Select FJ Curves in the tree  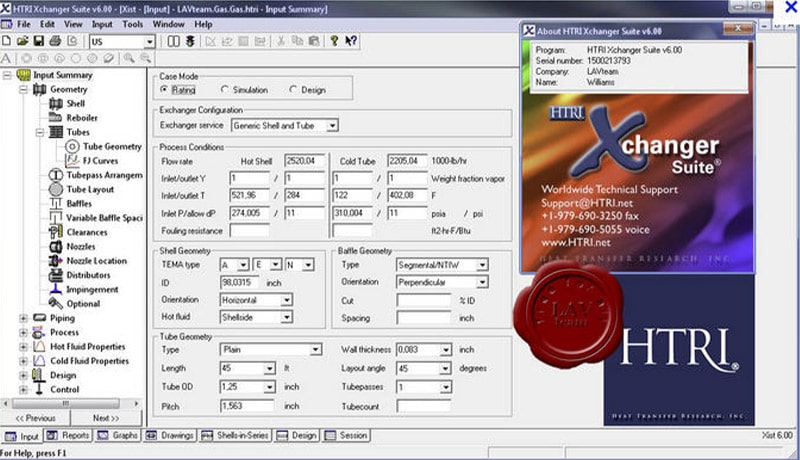pos(98,160)
